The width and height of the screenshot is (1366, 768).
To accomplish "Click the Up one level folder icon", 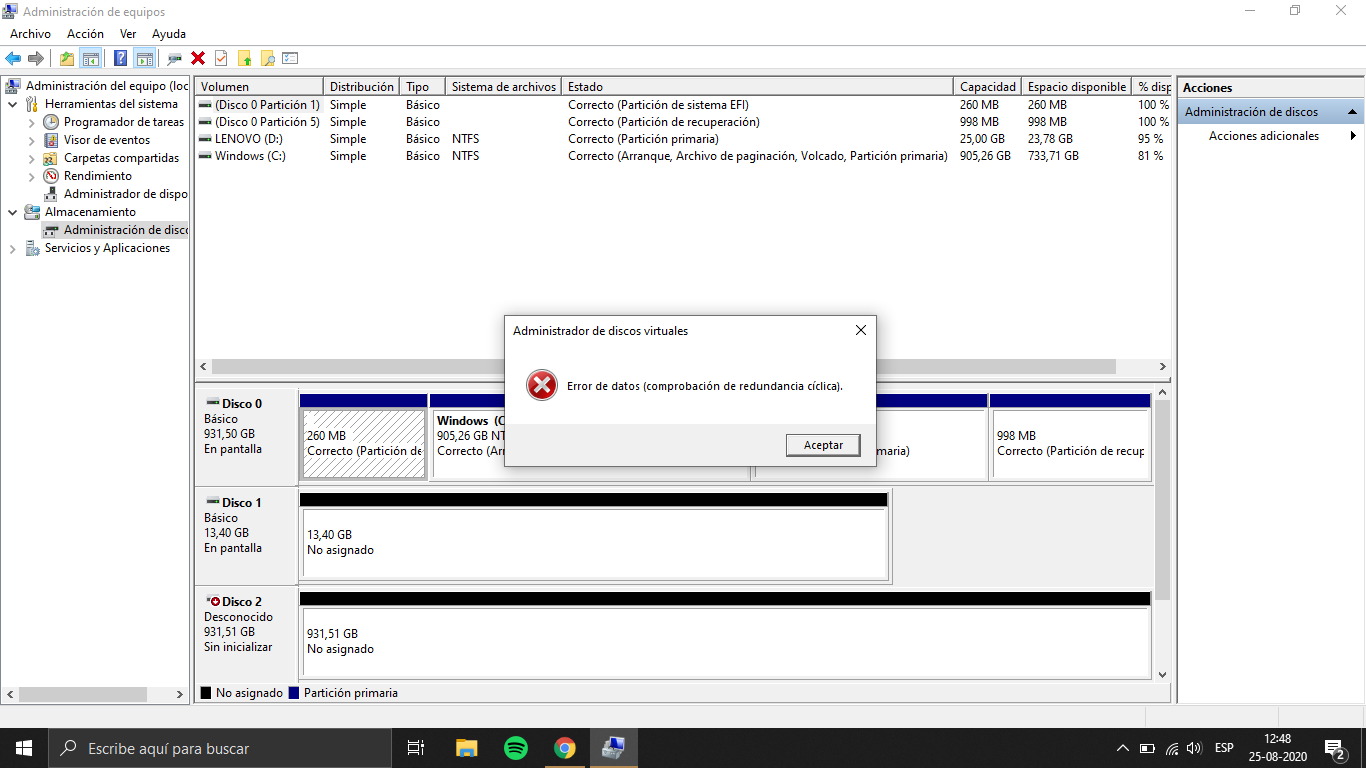I will (66, 58).
